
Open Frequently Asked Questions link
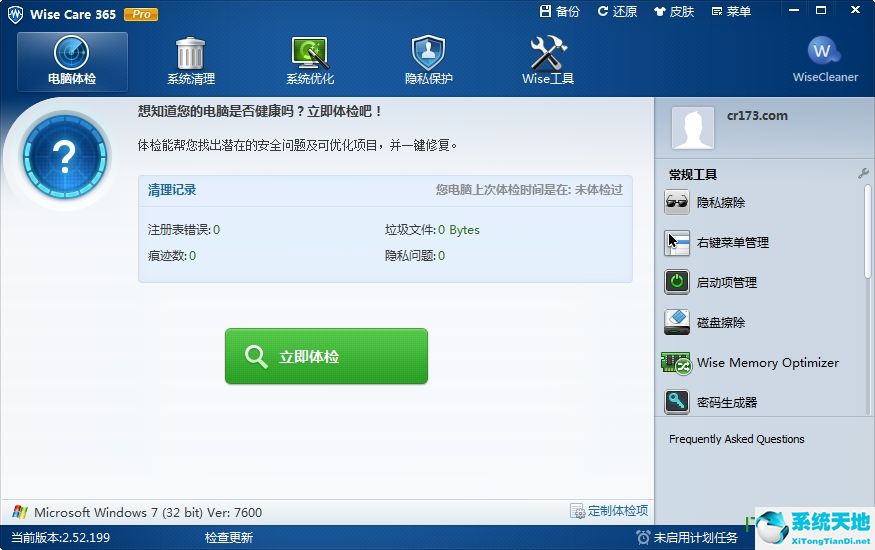click(737, 439)
